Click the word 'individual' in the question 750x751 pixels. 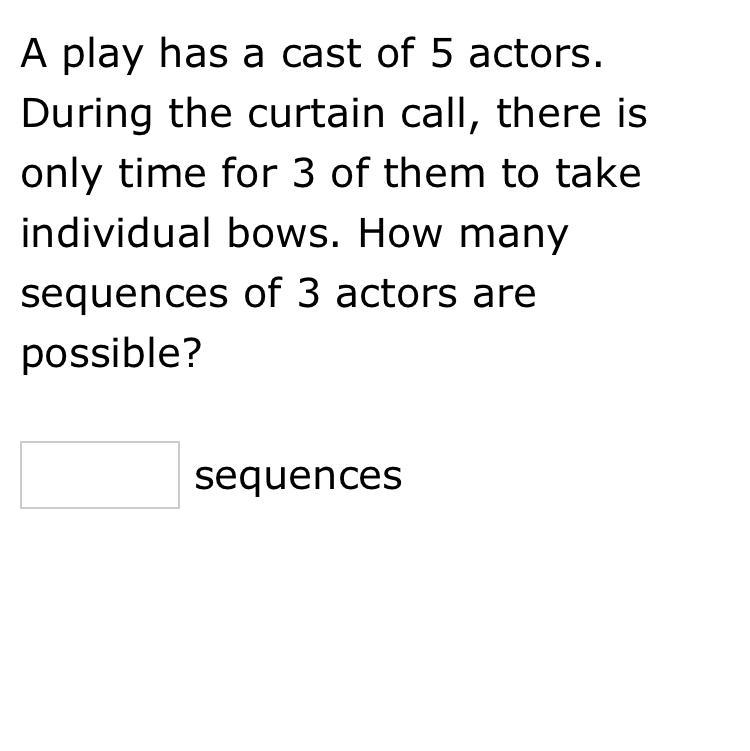click(x=116, y=234)
